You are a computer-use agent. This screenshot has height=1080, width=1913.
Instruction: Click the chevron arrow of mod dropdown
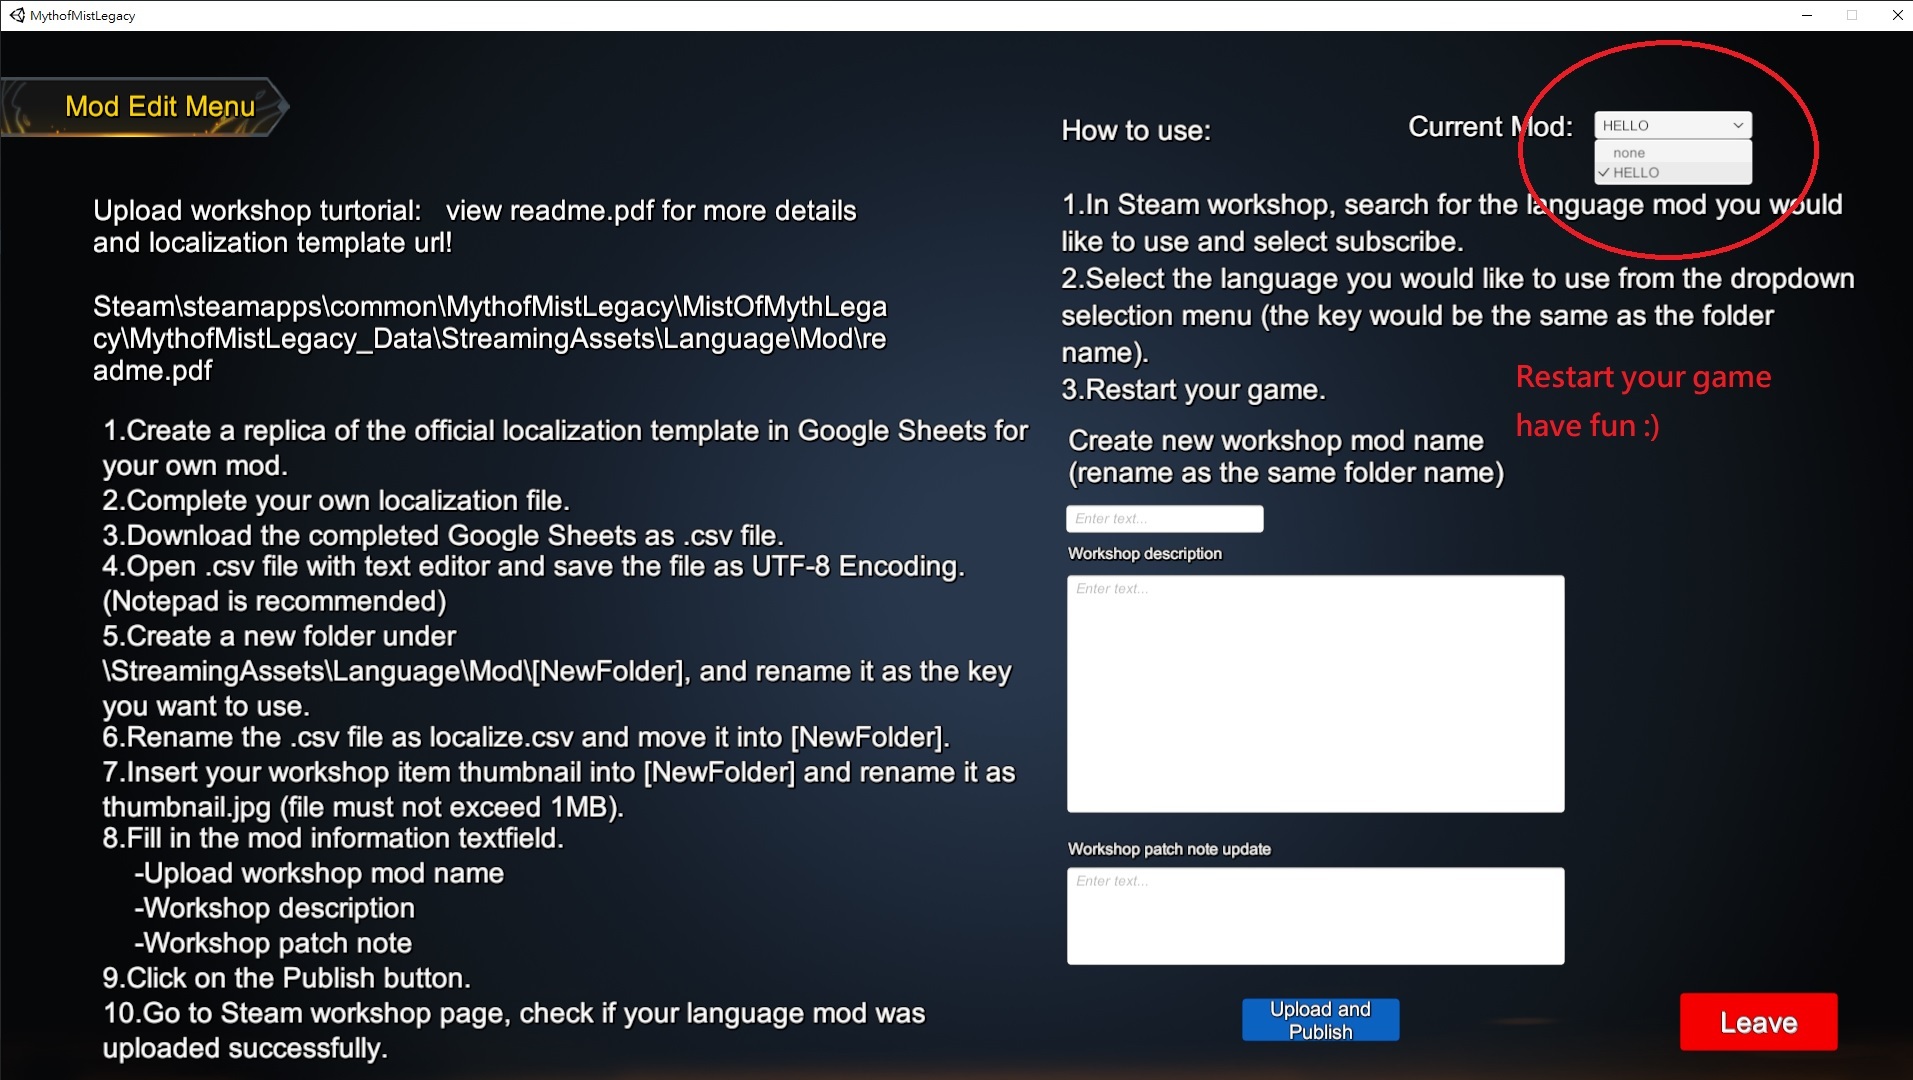tap(1738, 125)
